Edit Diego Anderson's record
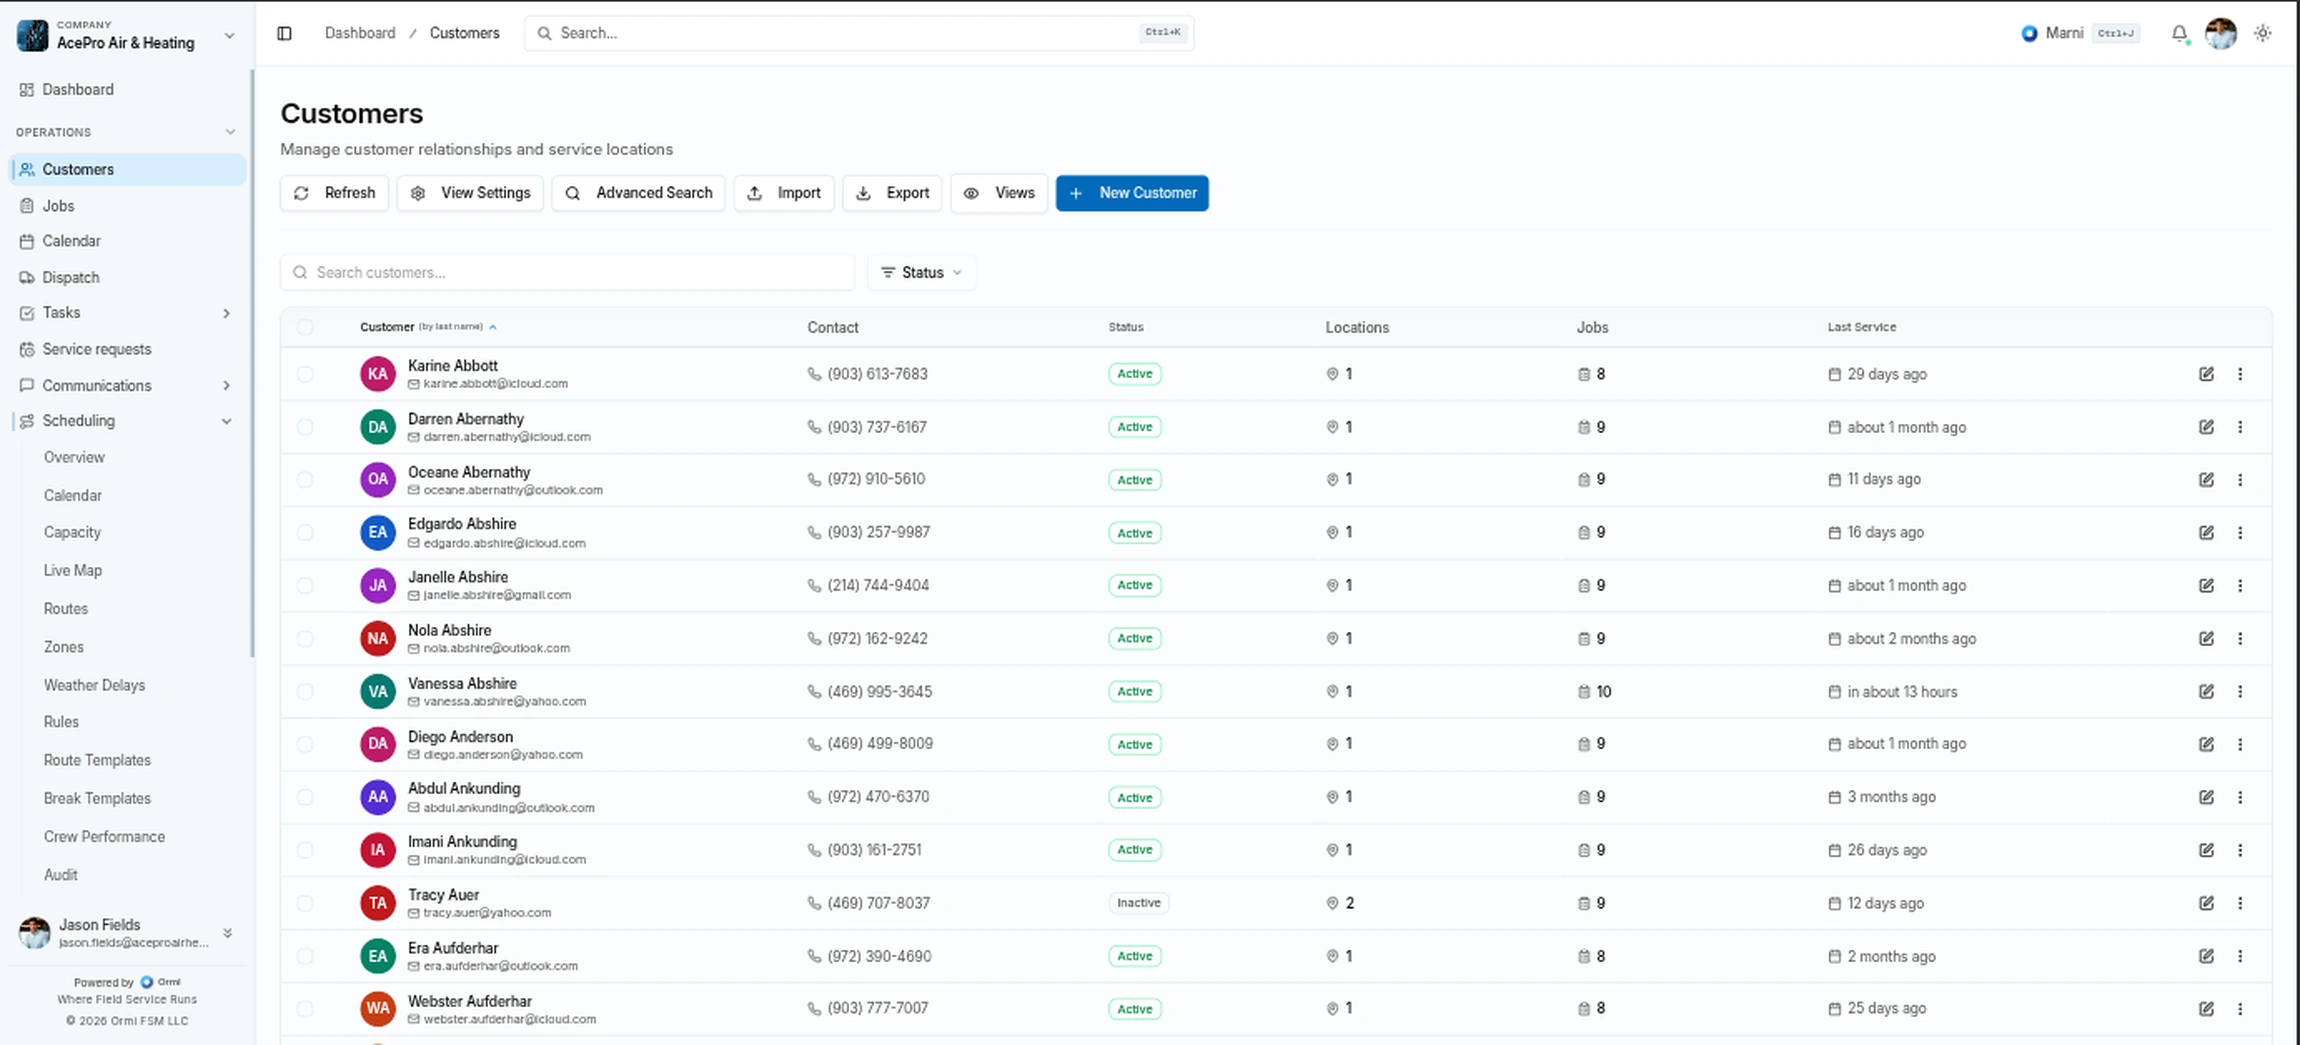 click(2206, 744)
